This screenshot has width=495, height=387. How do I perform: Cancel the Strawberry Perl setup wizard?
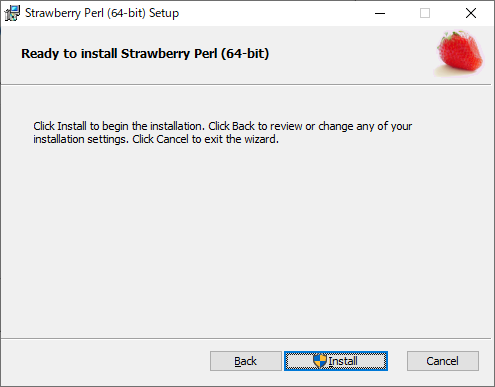pyautogui.click(x=443, y=361)
